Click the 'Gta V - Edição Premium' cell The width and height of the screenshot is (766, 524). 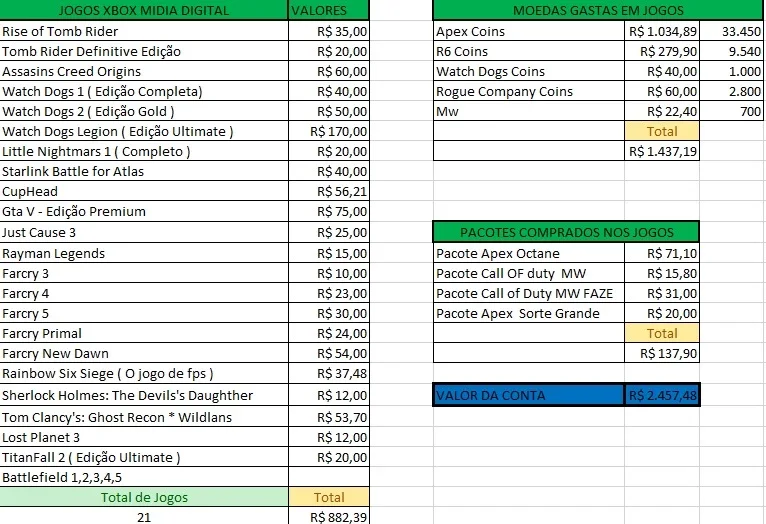point(144,211)
